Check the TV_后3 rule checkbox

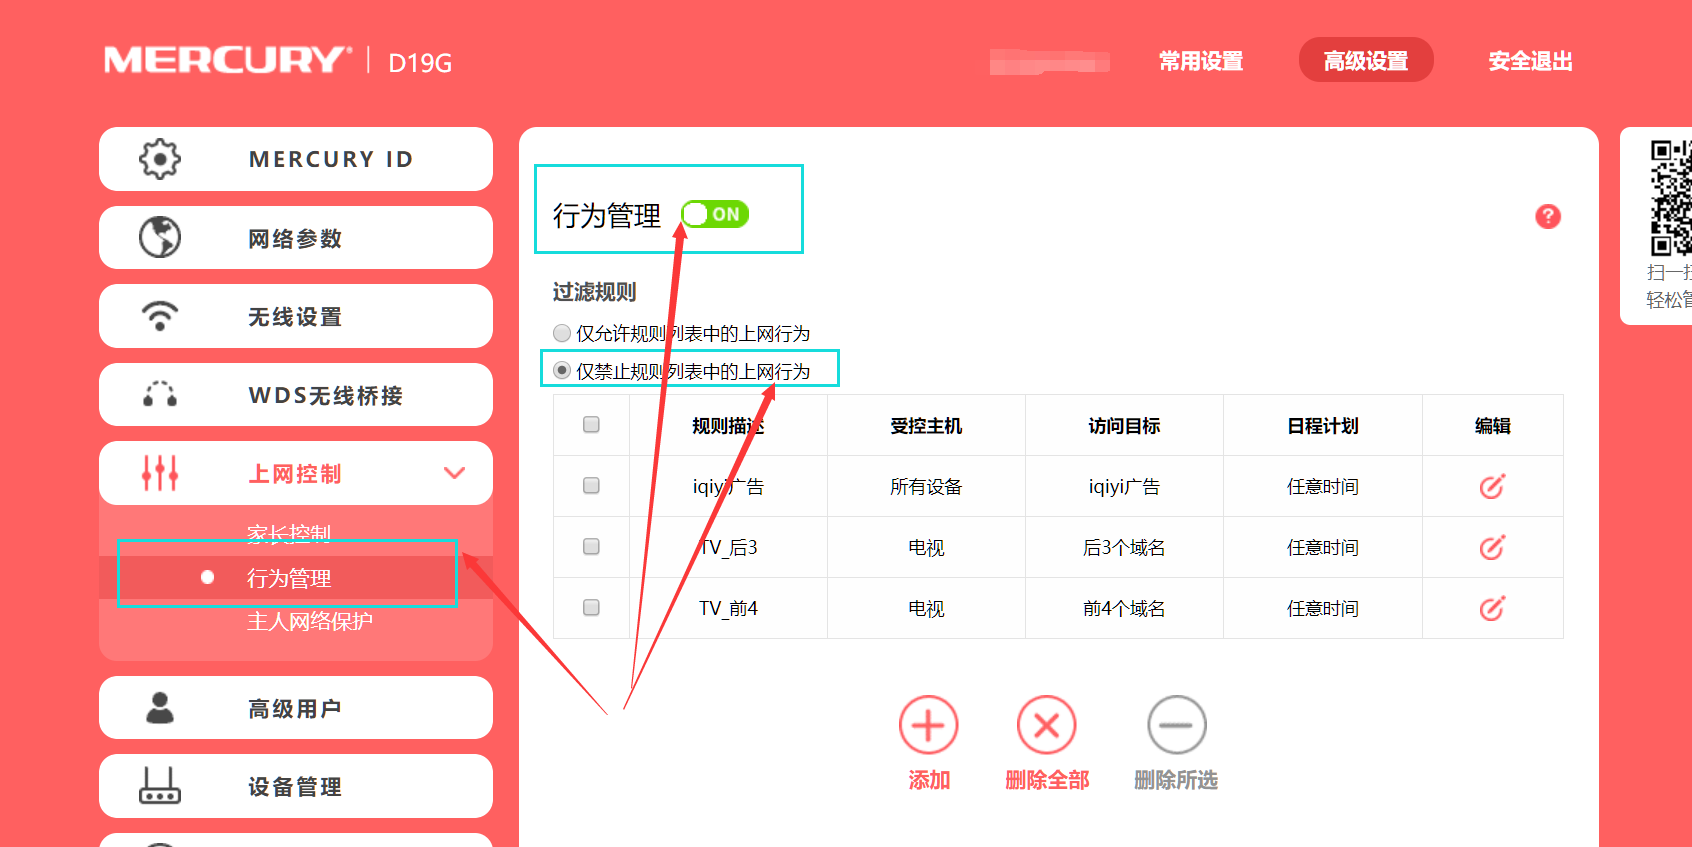pyautogui.click(x=591, y=547)
